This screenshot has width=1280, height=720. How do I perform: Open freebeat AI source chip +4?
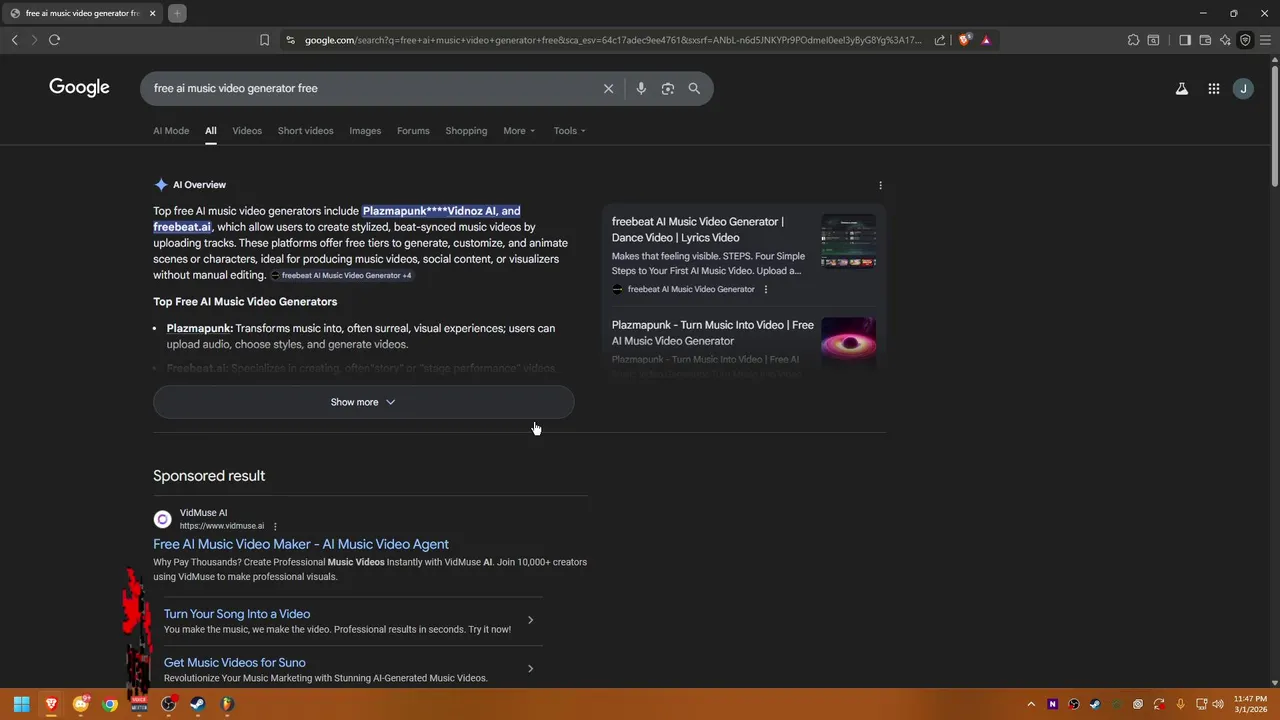point(341,275)
